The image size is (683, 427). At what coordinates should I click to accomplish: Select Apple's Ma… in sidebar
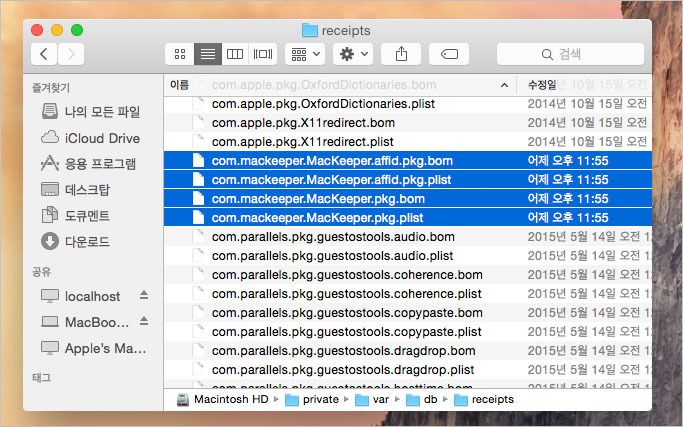pos(94,348)
